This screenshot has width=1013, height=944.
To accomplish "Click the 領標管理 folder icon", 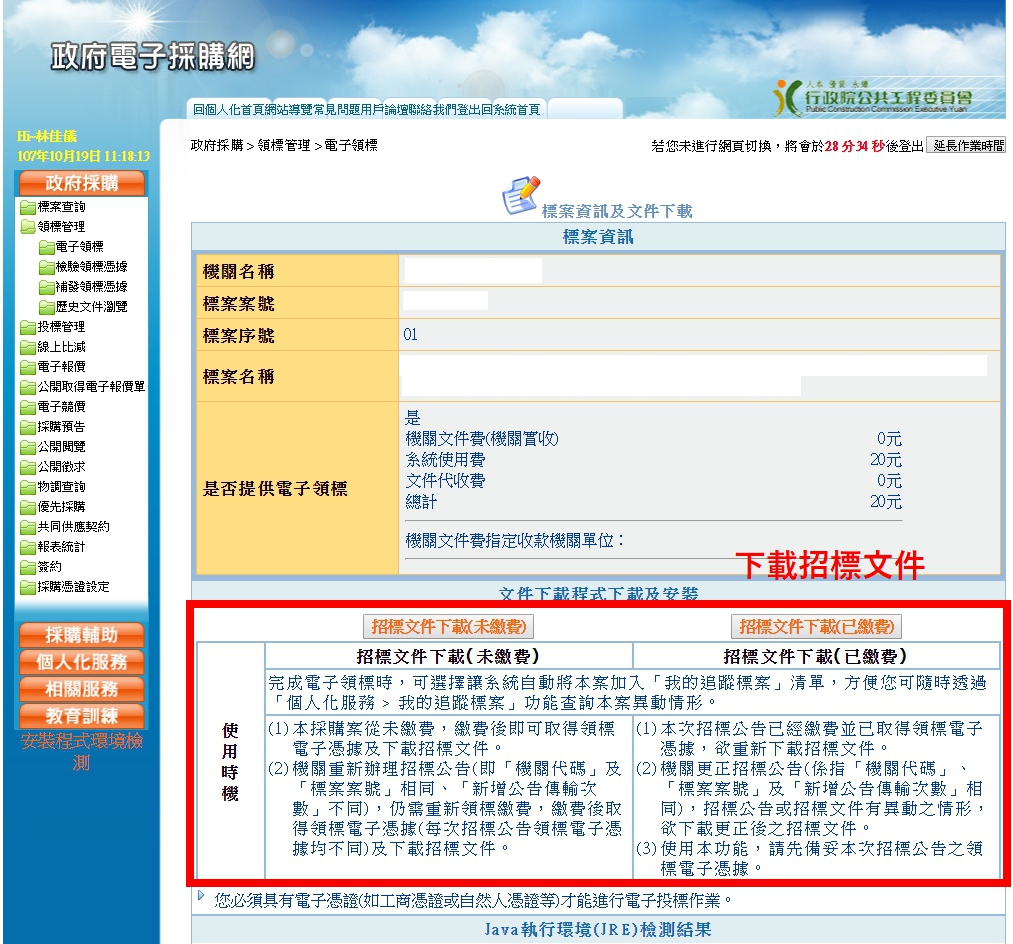I will click(28, 227).
